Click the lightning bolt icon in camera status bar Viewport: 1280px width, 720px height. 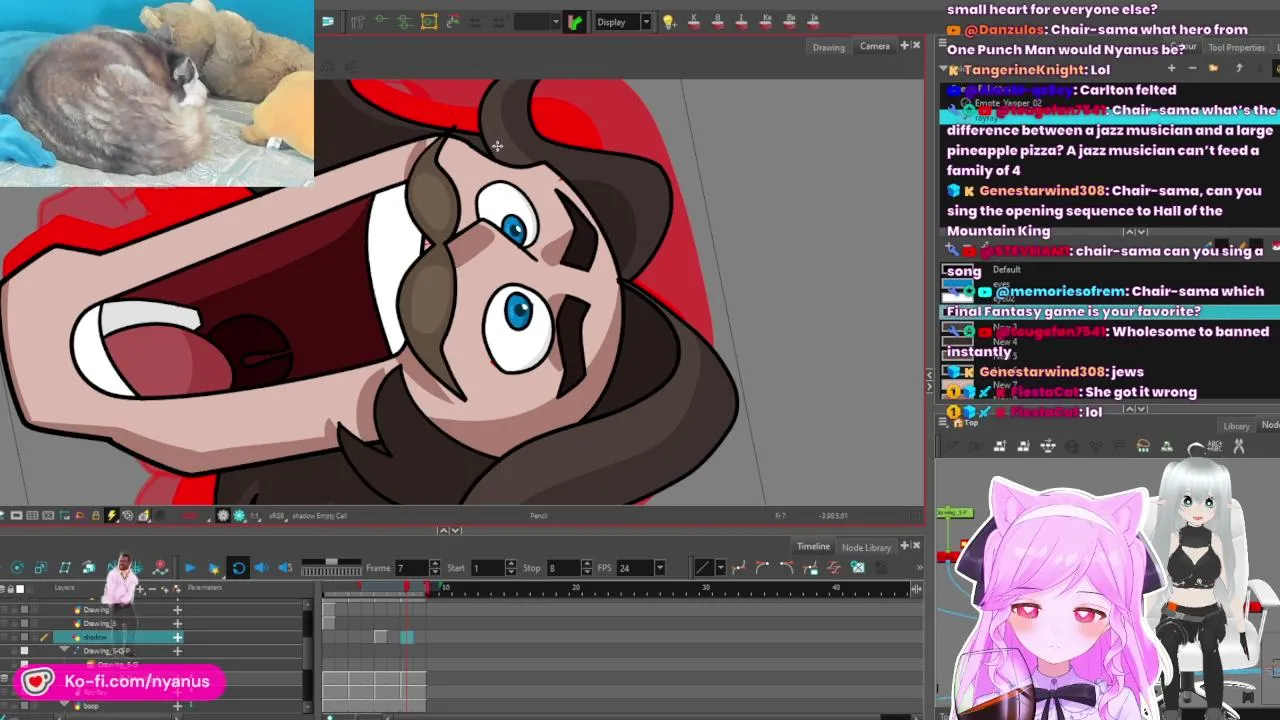tap(112, 516)
